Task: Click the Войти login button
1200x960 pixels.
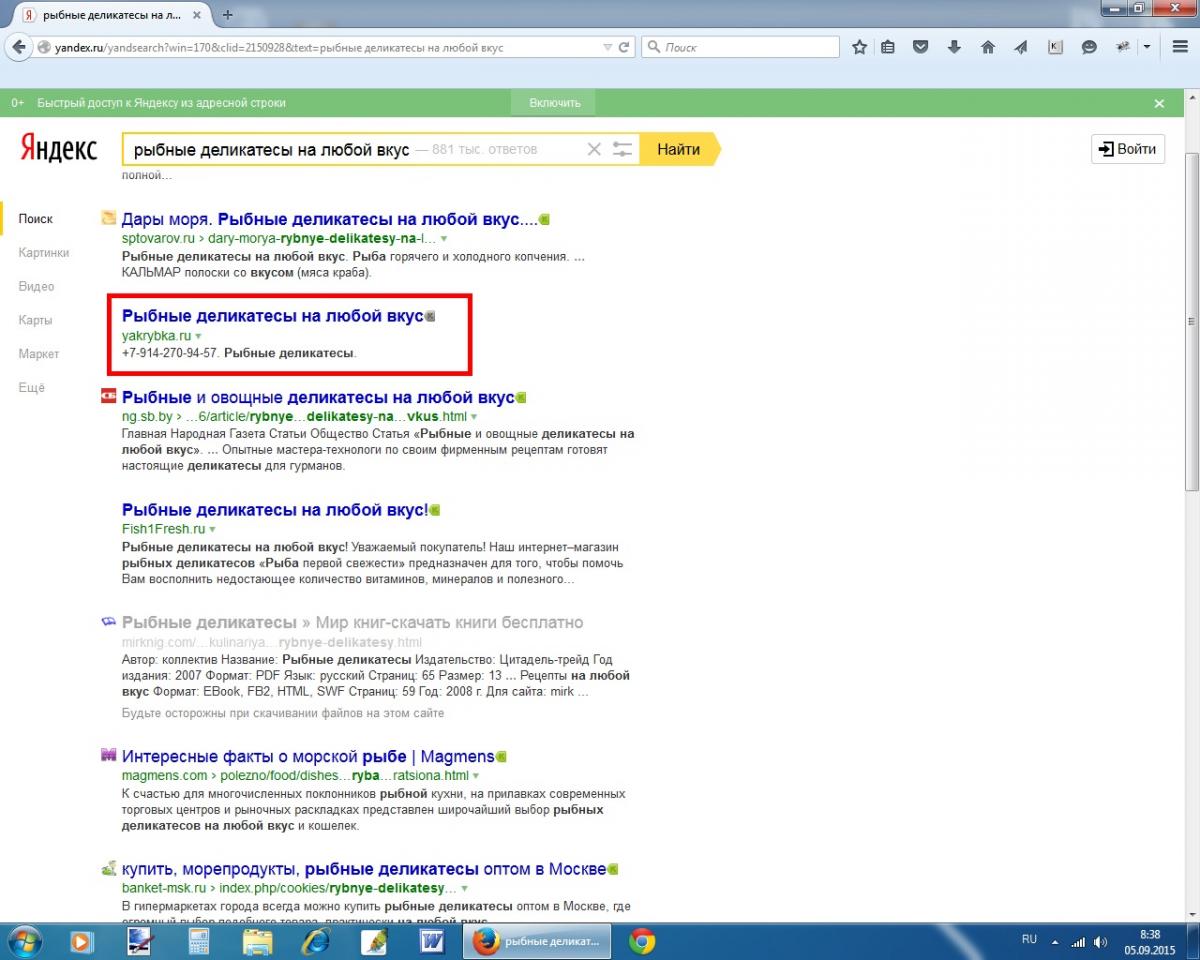Action: click(1128, 149)
